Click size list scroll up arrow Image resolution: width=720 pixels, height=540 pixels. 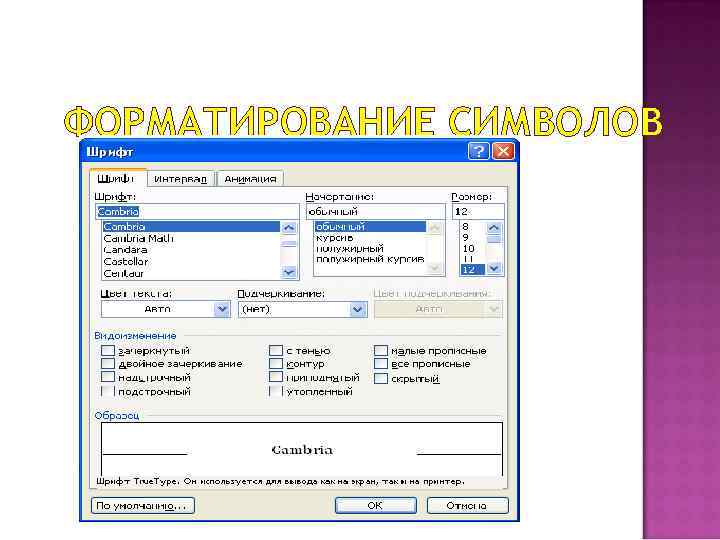[x=494, y=227]
